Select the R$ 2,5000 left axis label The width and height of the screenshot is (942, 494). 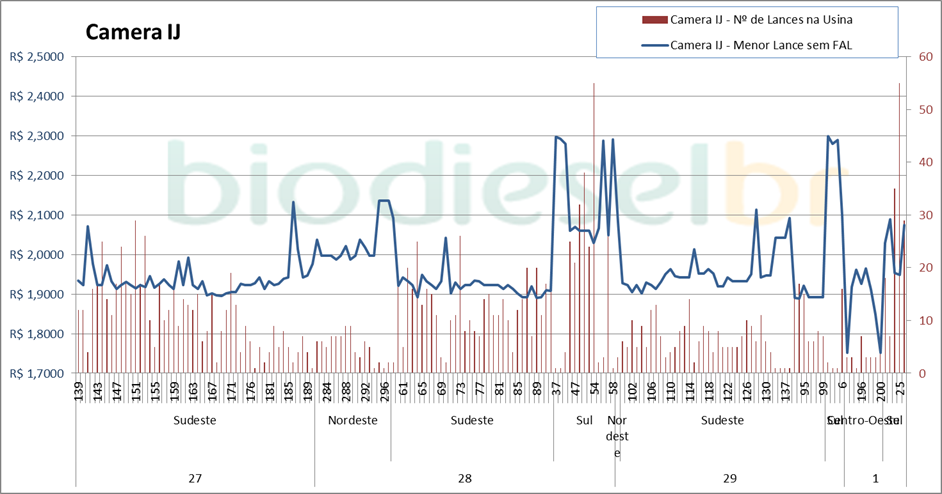tap(36, 57)
